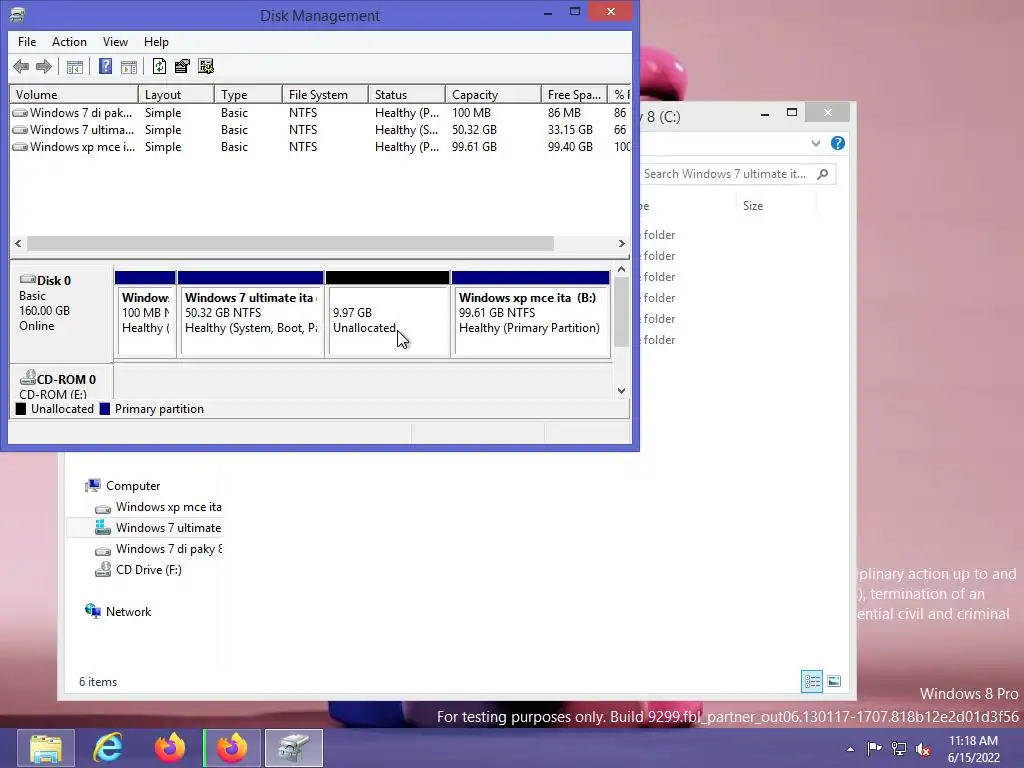
Task: Switch Explorer to details view icon
Action: (x=812, y=681)
